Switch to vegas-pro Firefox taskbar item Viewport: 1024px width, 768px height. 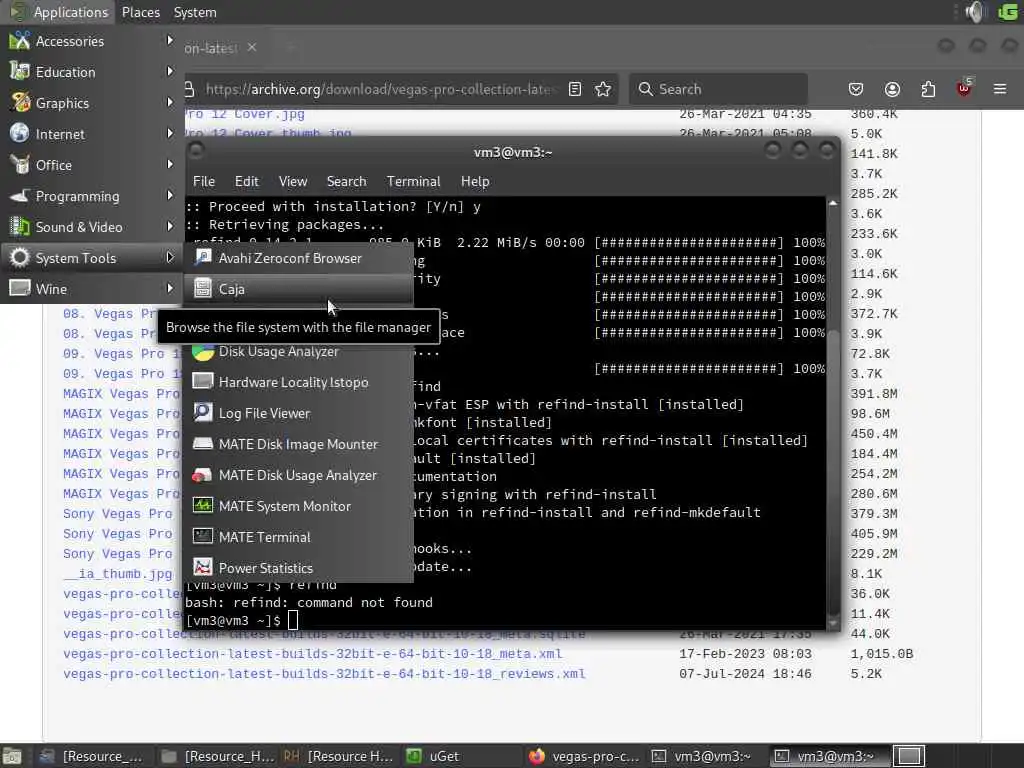point(585,756)
